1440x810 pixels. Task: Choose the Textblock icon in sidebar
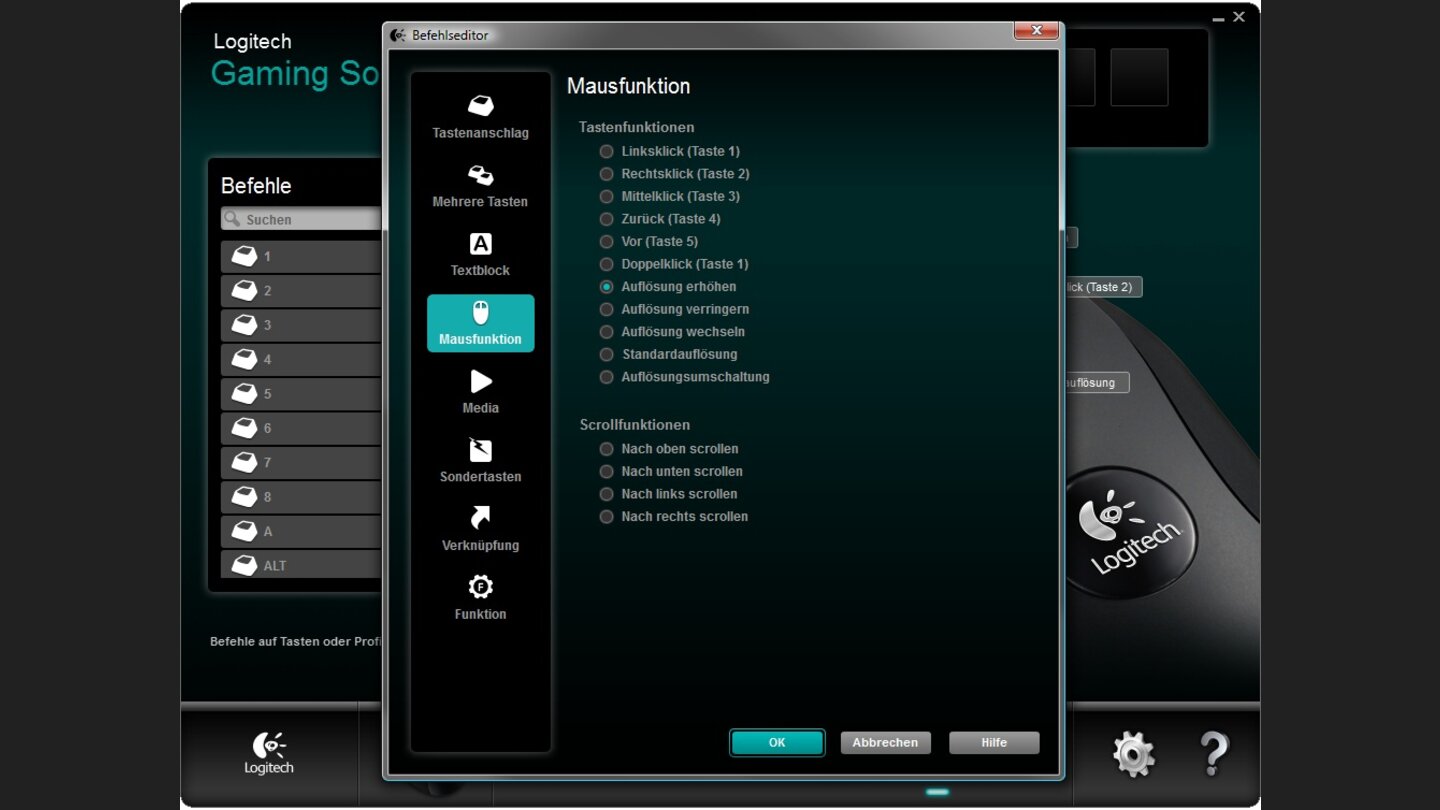coord(480,244)
